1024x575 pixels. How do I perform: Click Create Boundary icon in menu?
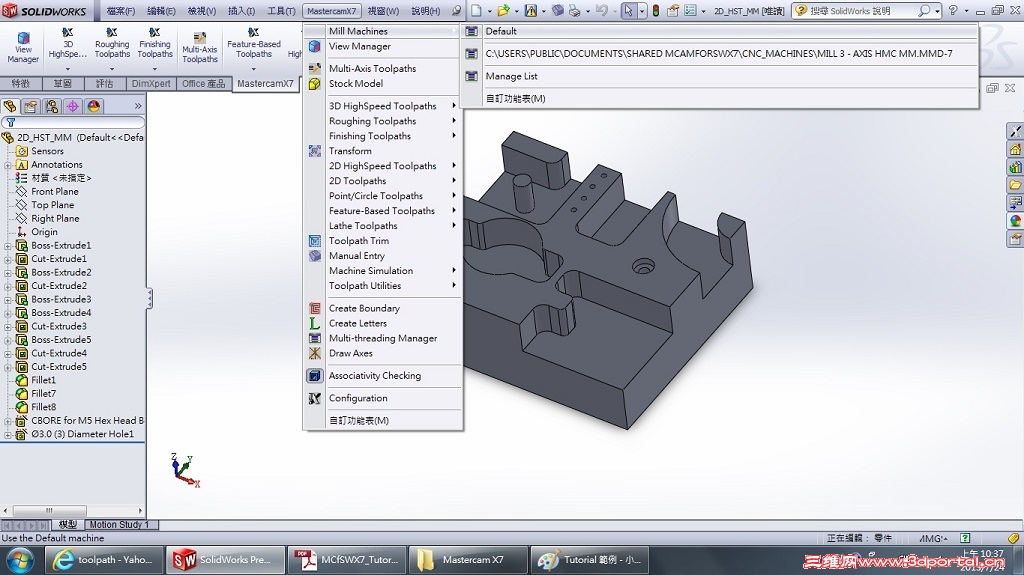pyautogui.click(x=315, y=308)
